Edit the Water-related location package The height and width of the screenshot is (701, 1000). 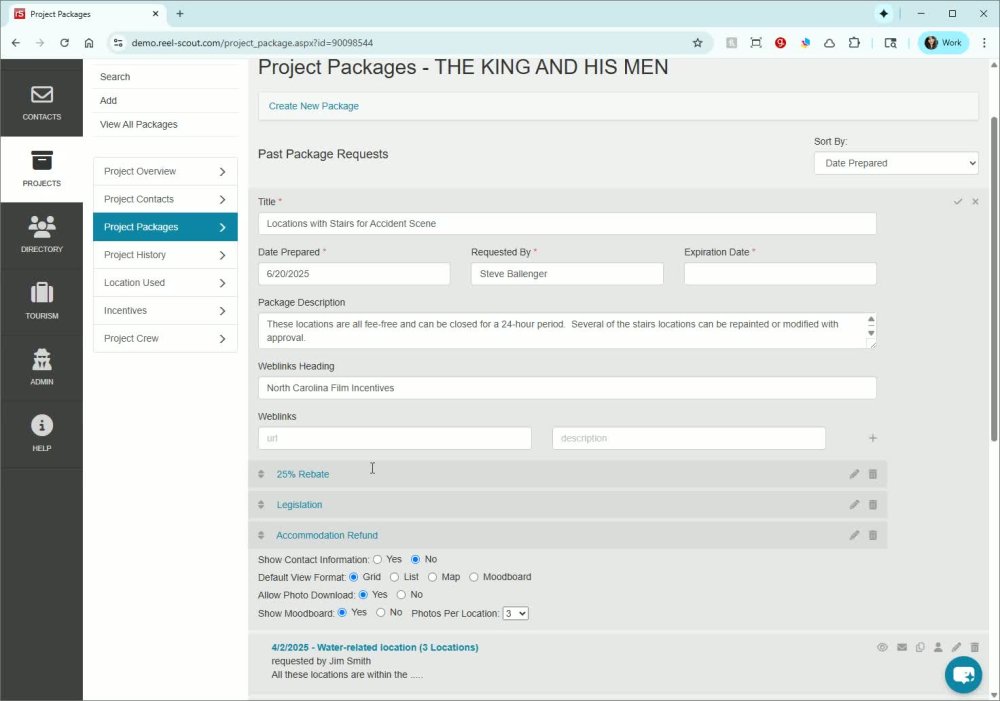tap(956, 647)
